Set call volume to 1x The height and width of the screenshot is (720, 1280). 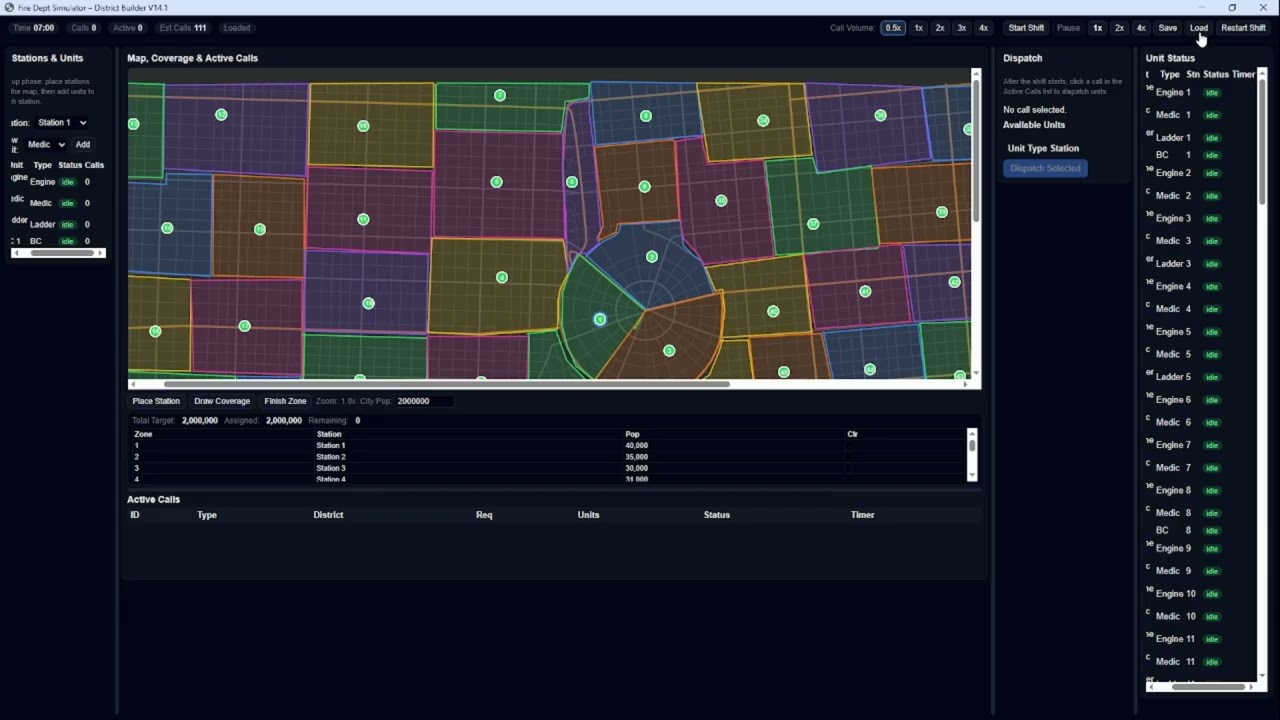point(918,28)
